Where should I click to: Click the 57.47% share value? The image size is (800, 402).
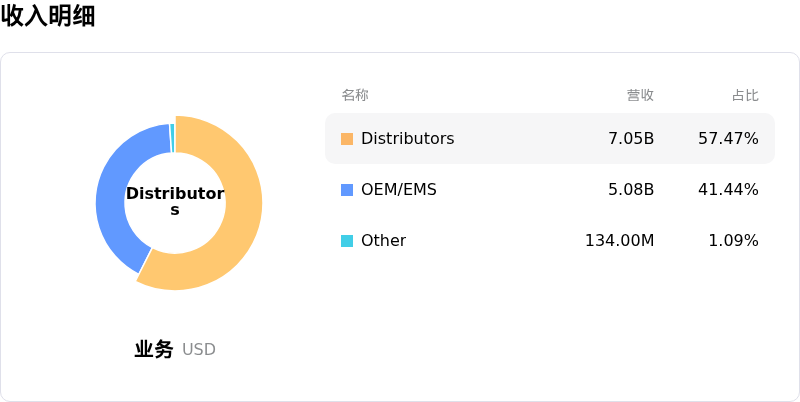(728, 139)
